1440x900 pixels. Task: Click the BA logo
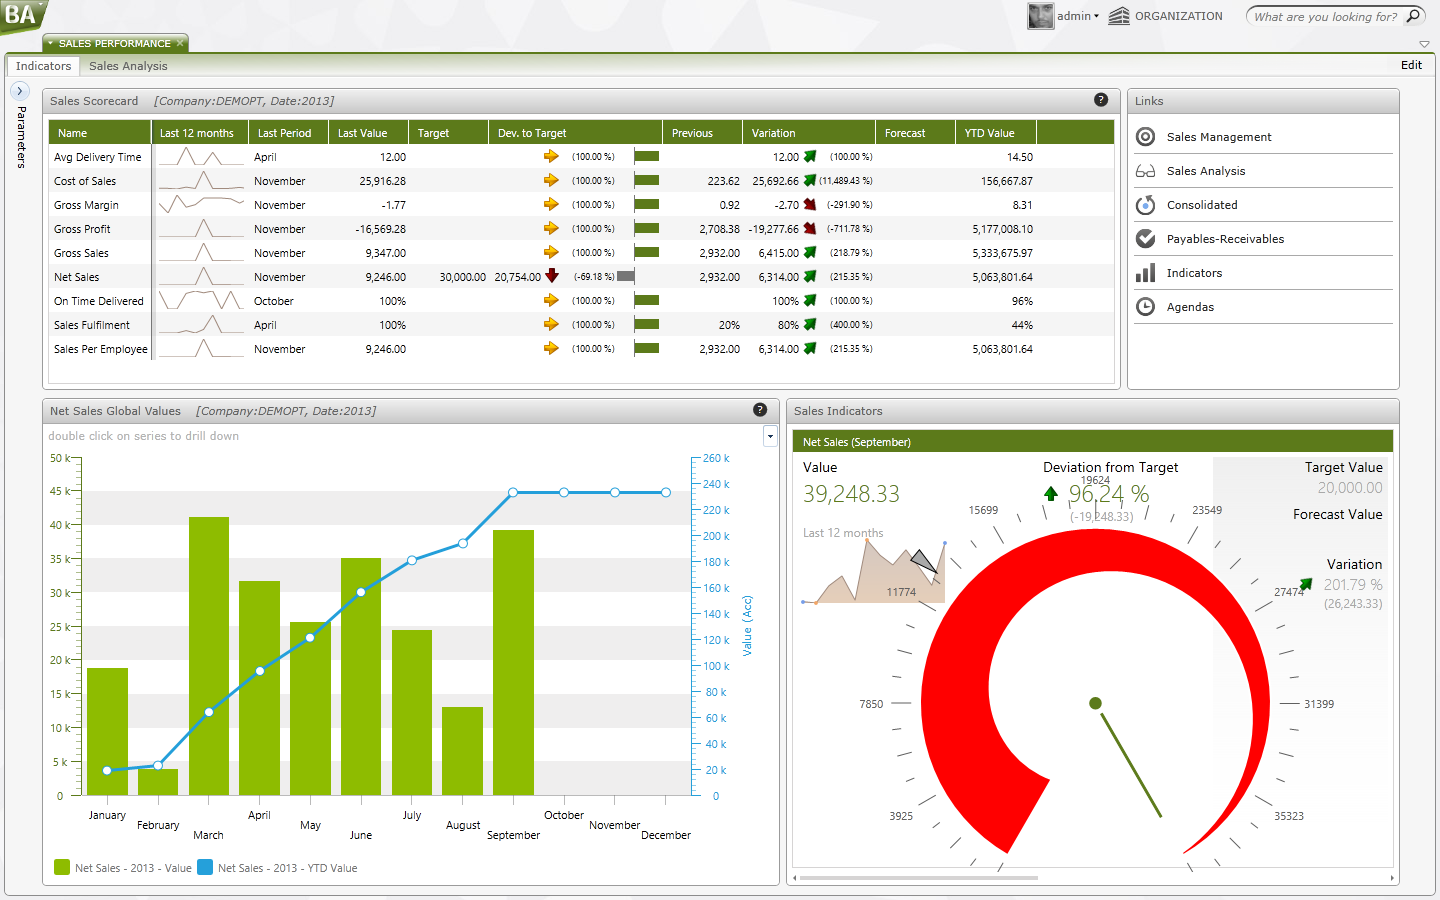(20, 17)
